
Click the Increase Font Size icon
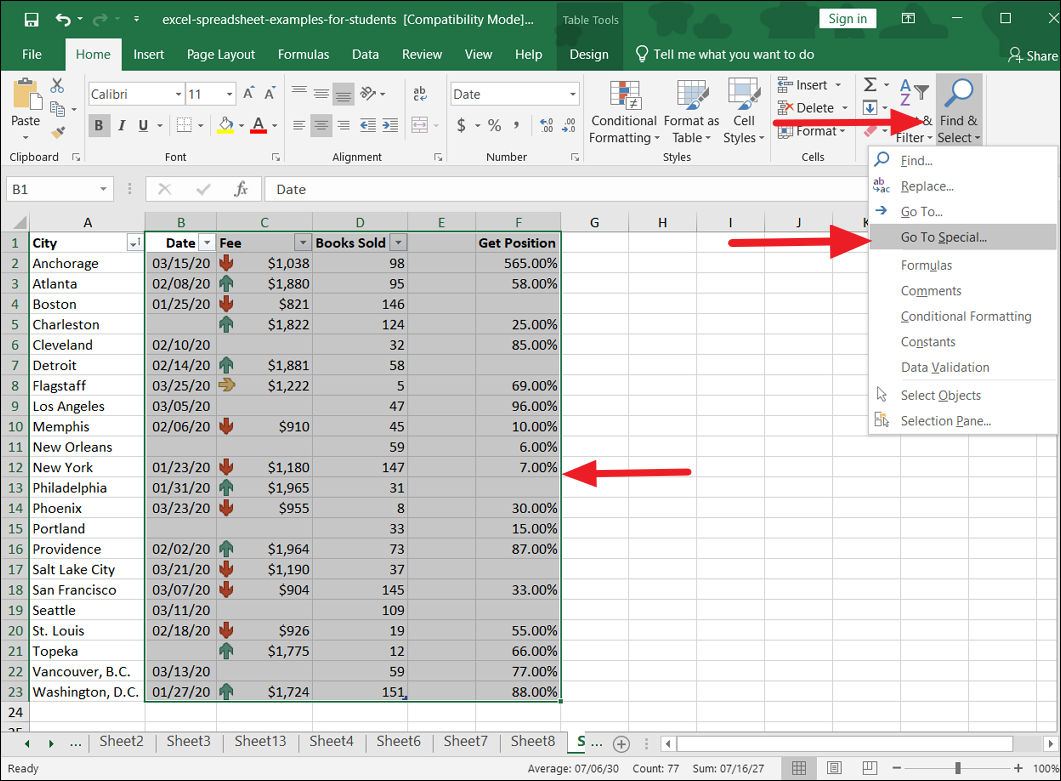tap(248, 92)
